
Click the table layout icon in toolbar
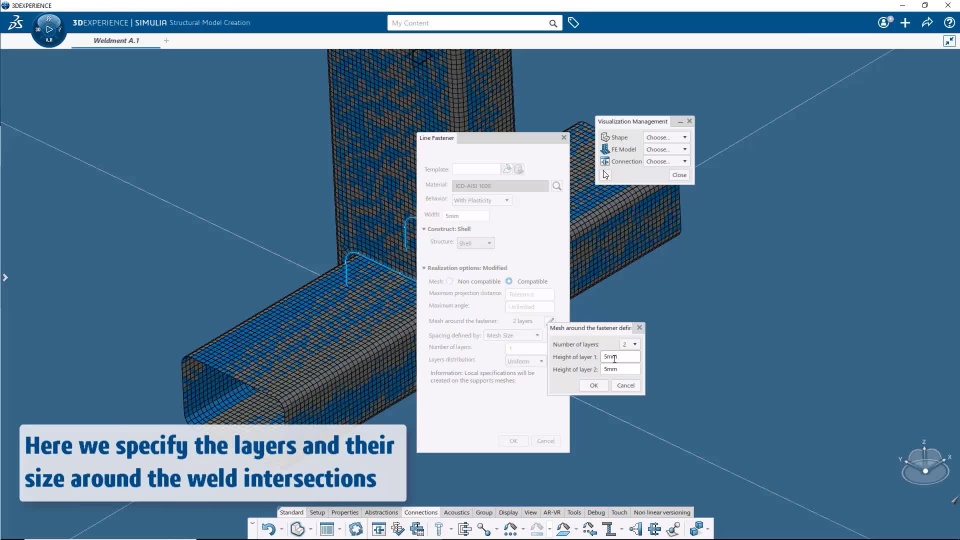tap(327, 529)
